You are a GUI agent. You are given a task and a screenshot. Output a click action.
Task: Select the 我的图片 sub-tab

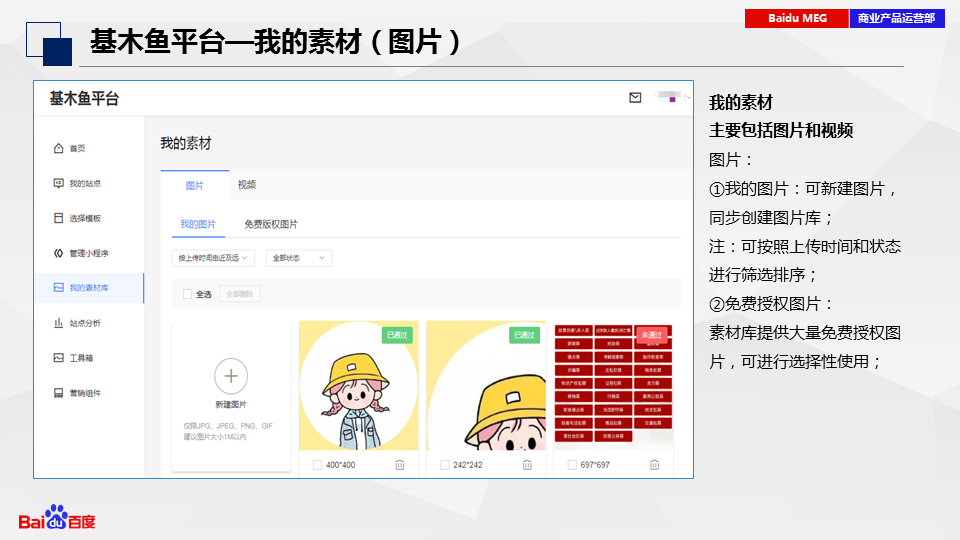tap(198, 224)
